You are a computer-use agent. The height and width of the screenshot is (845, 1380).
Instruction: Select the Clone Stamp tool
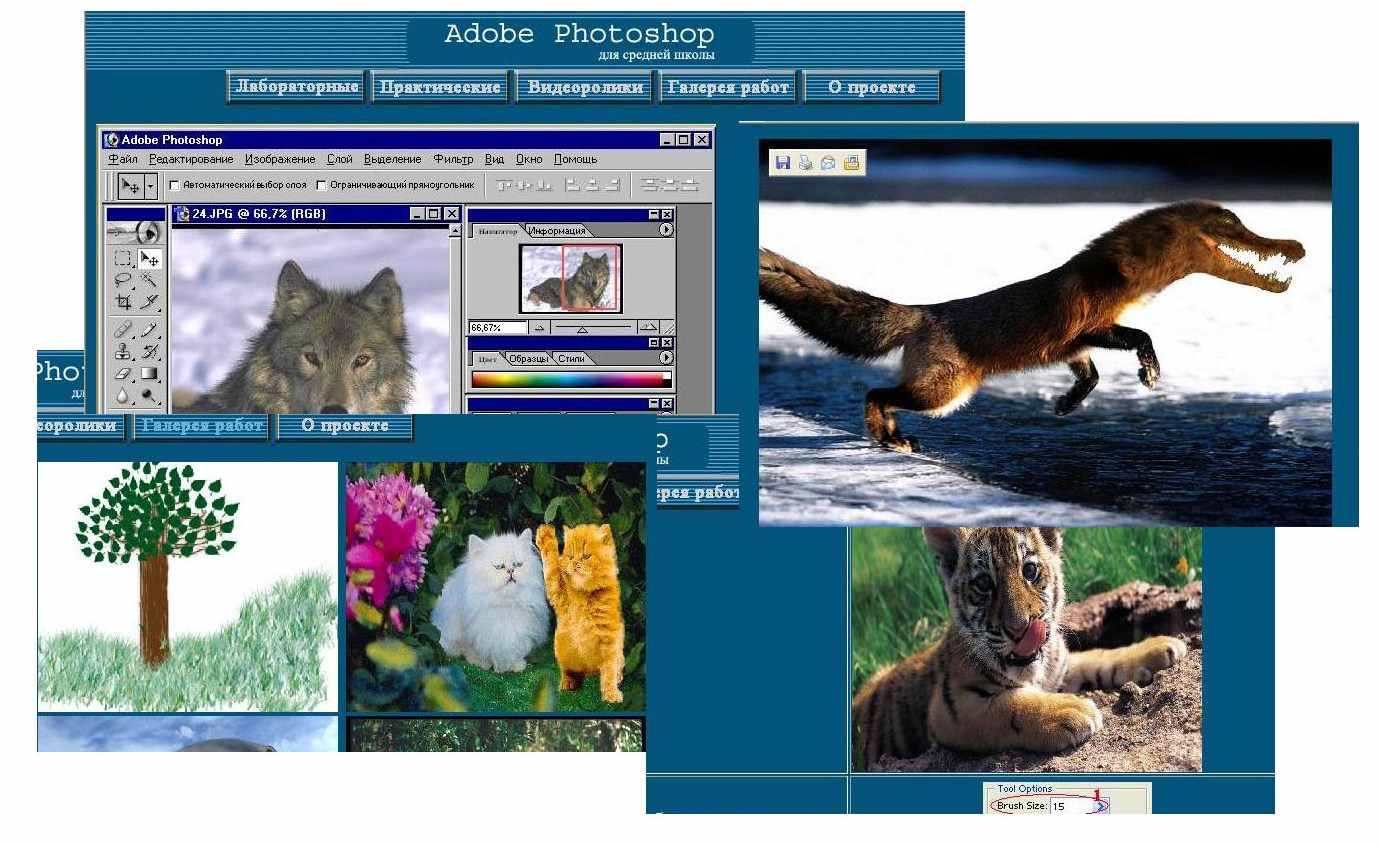tap(123, 351)
